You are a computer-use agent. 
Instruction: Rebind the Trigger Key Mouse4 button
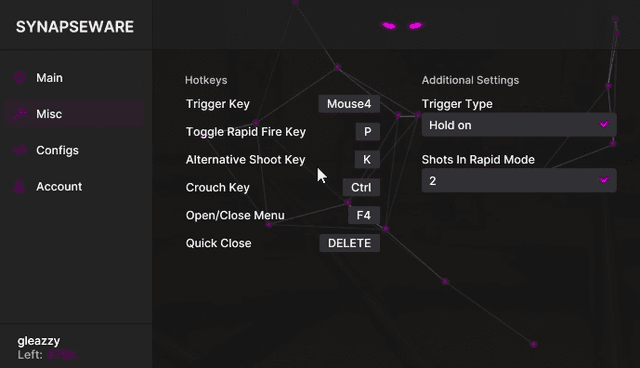click(349, 104)
